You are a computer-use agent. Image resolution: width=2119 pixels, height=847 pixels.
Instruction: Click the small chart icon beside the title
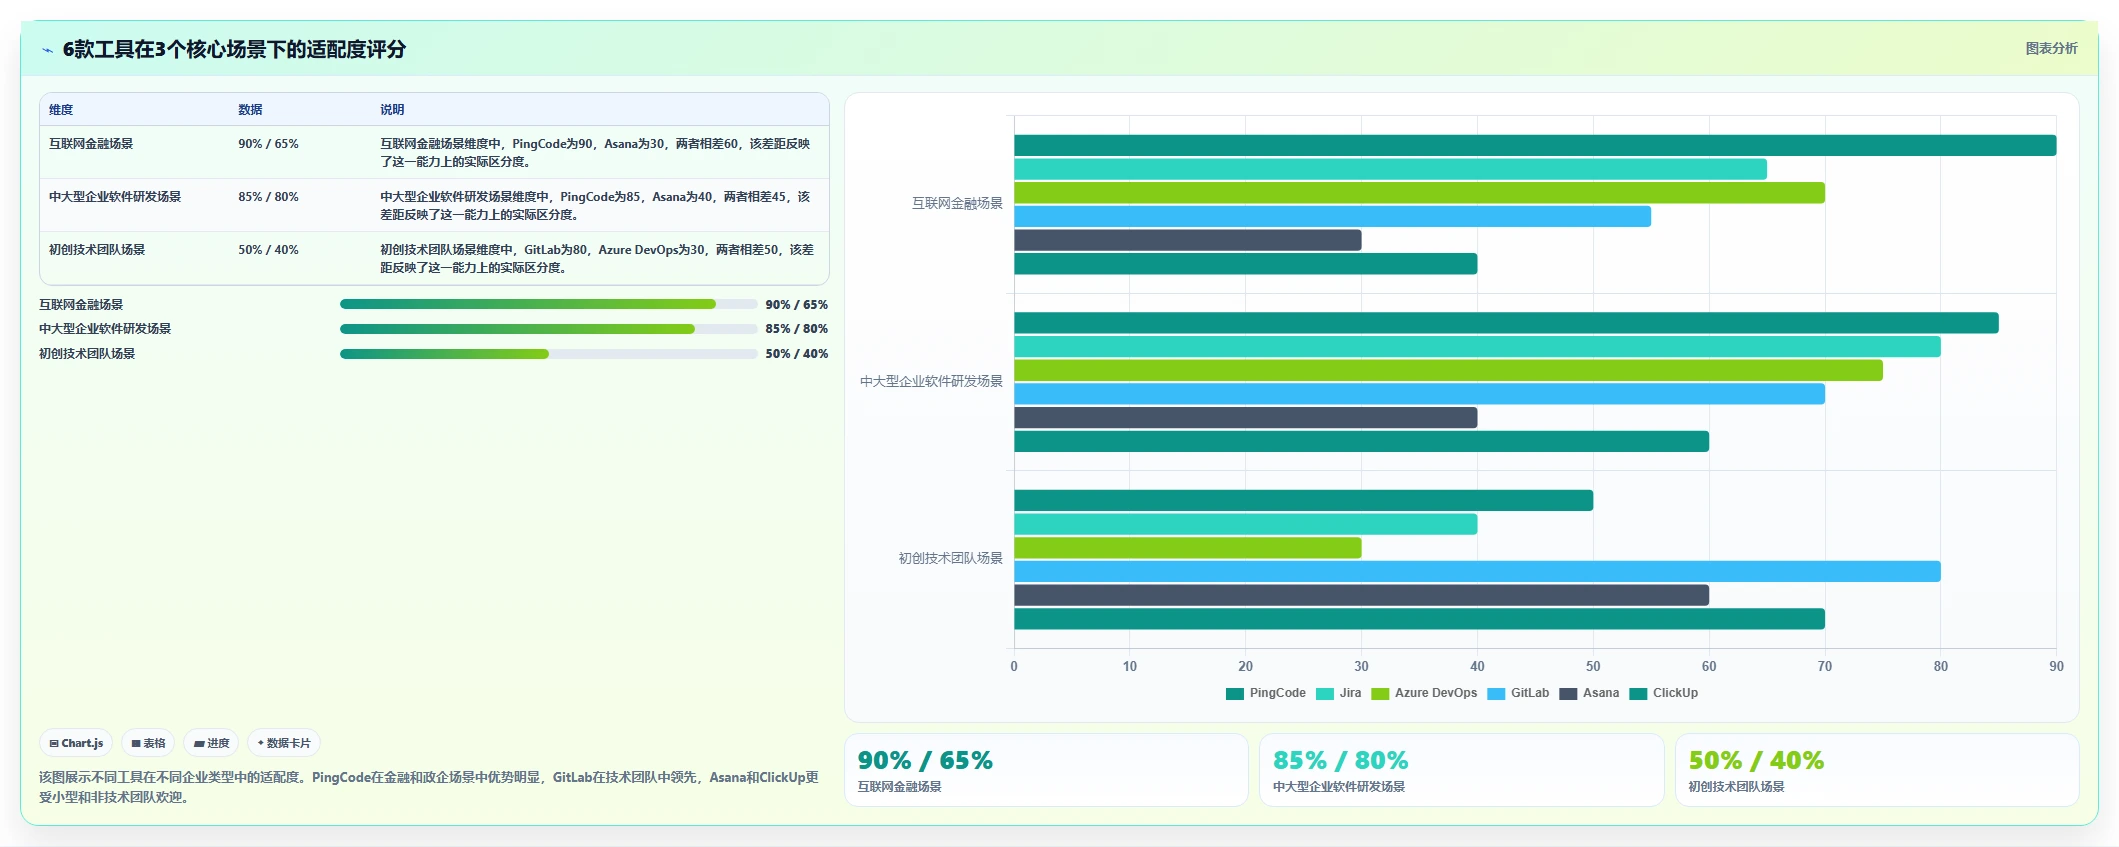tap(47, 50)
